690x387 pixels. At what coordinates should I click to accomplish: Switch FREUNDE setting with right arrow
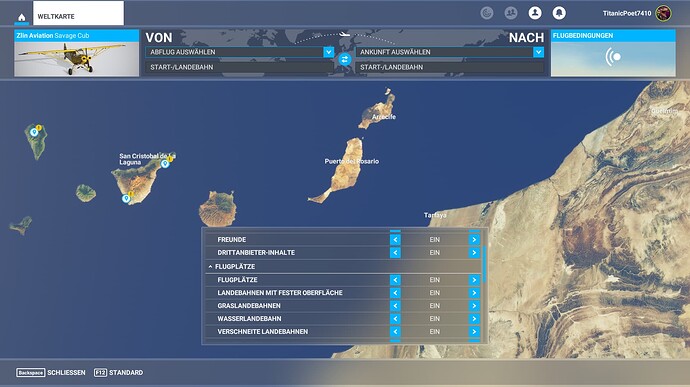click(474, 240)
